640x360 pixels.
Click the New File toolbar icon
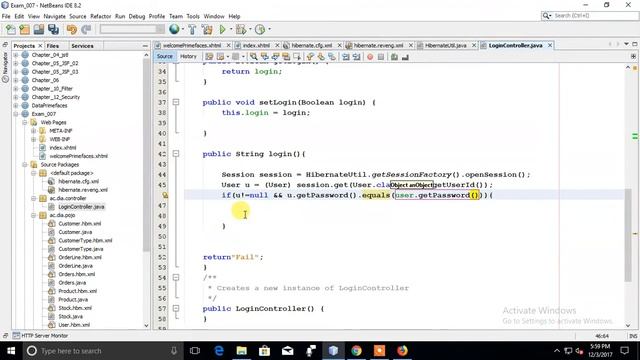tap(11, 29)
